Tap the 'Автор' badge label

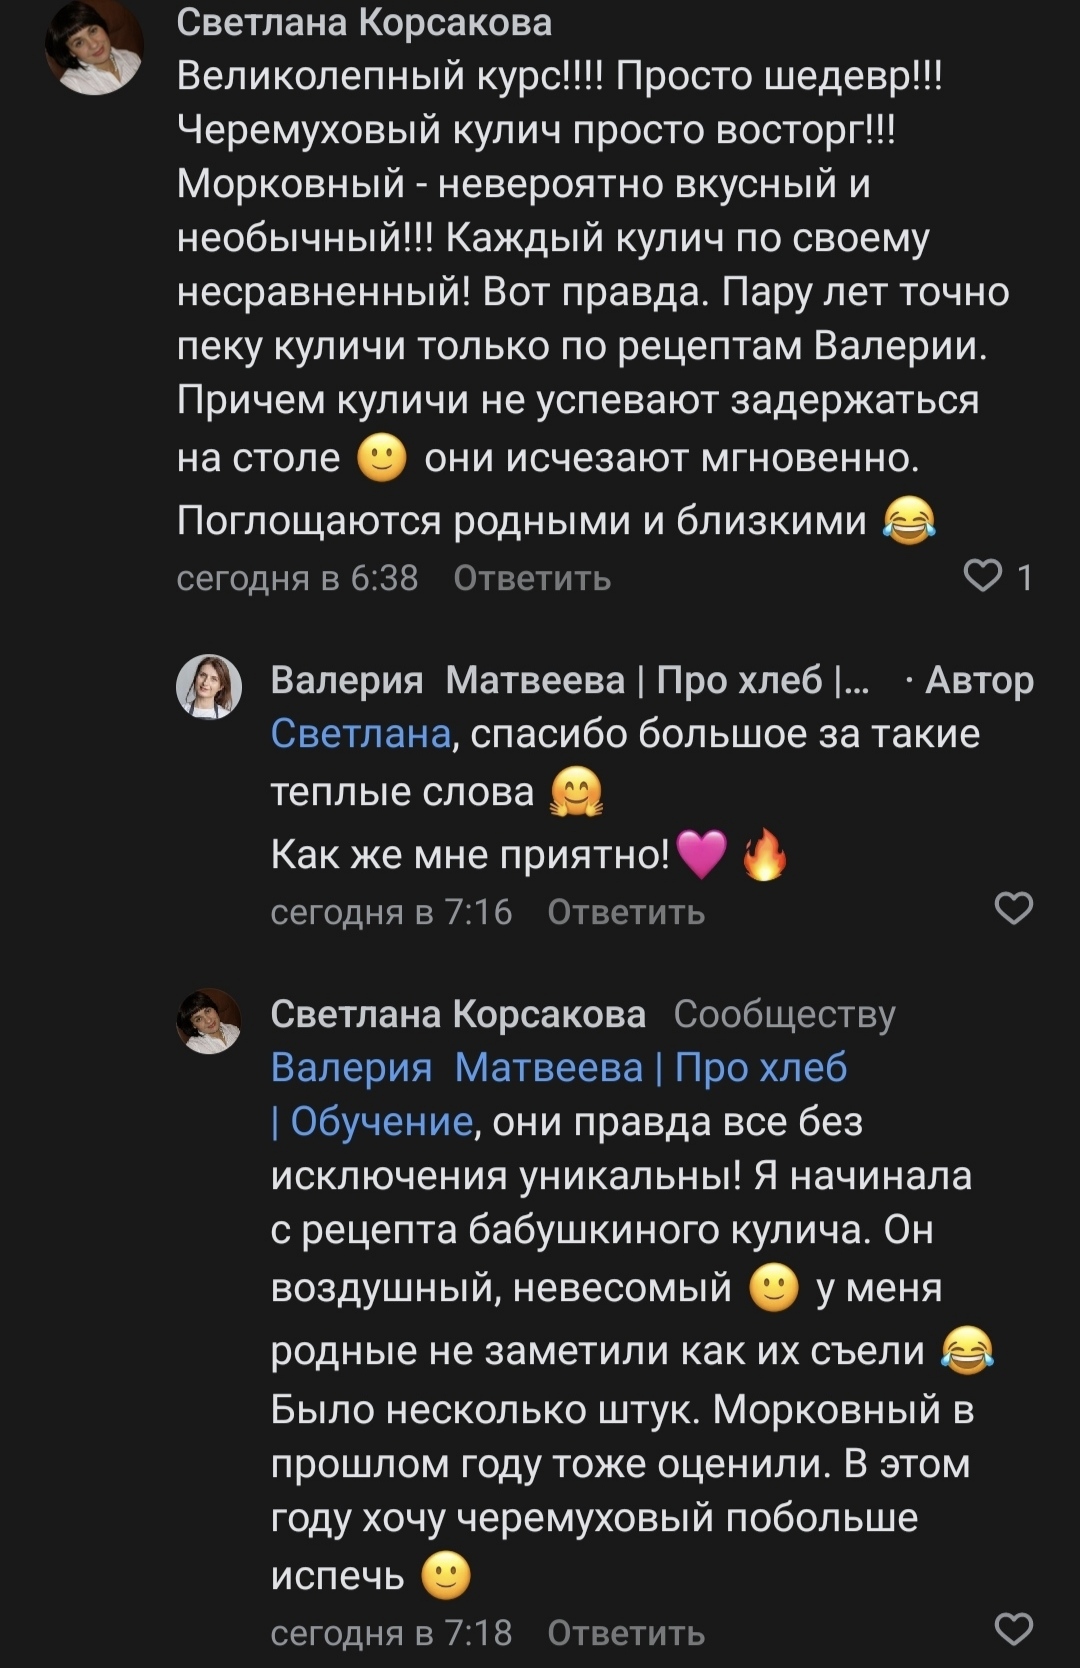pyautogui.click(x=979, y=680)
